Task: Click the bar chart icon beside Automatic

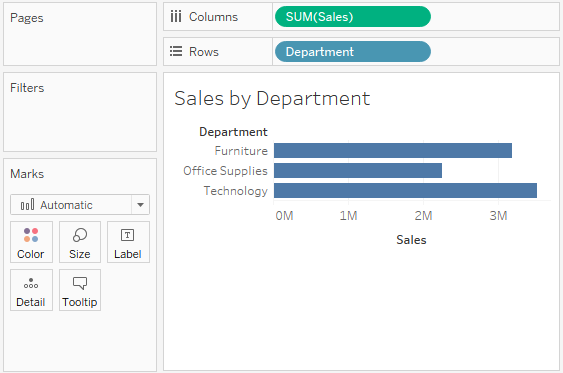Action: [x=28, y=205]
